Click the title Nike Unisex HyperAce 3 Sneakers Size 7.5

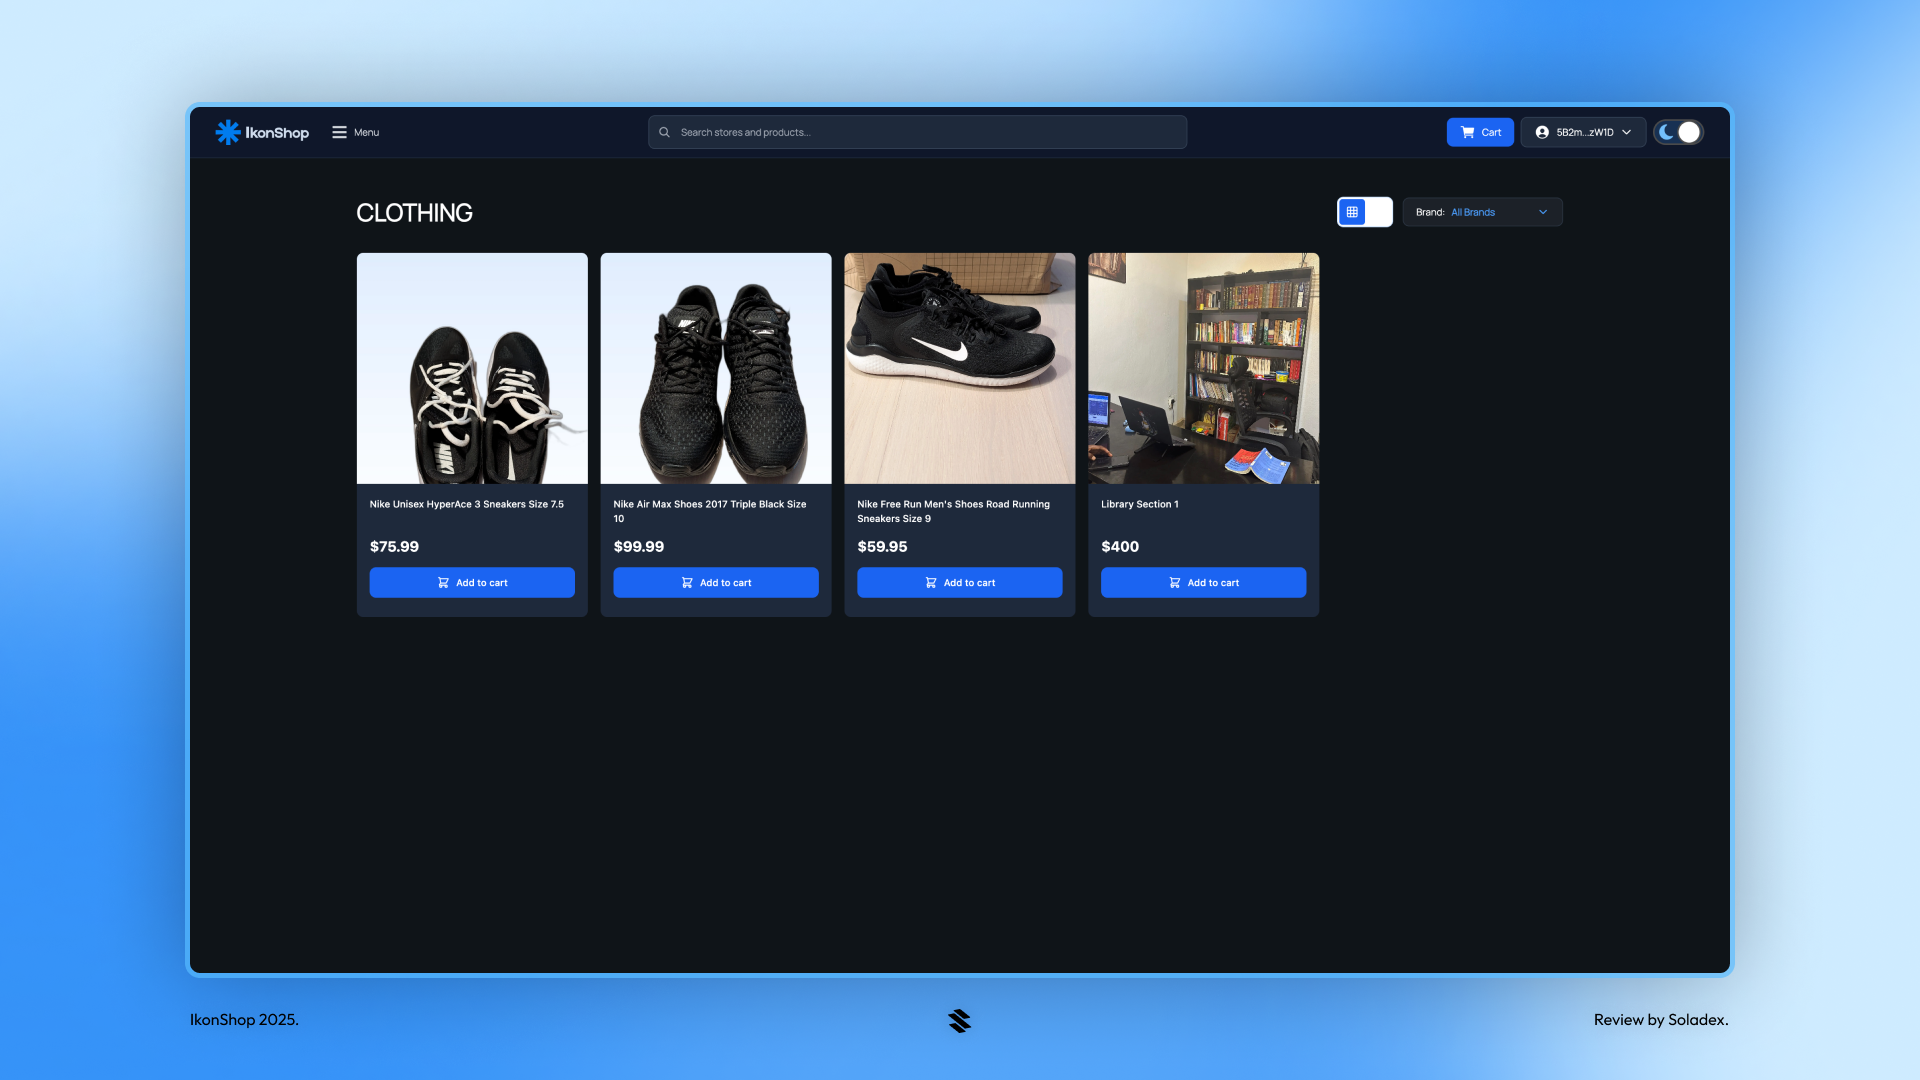point(467,504)
